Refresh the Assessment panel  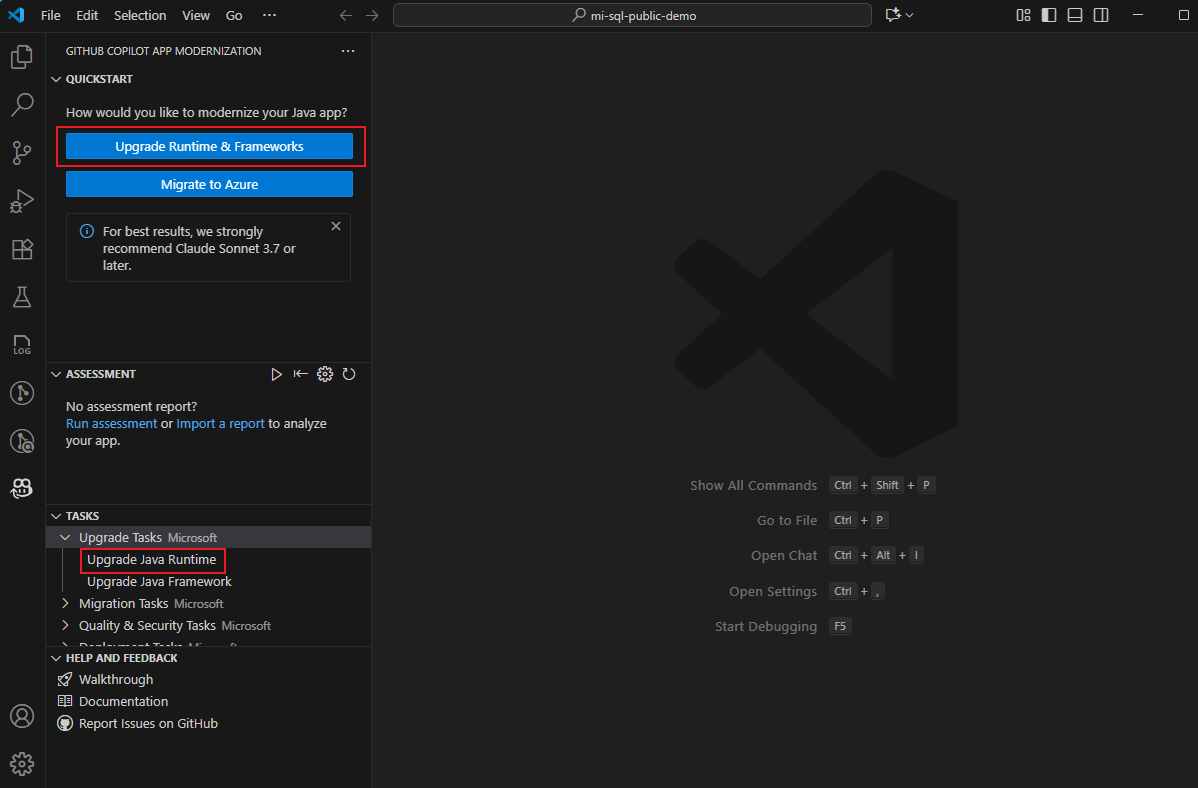[349, 374]
